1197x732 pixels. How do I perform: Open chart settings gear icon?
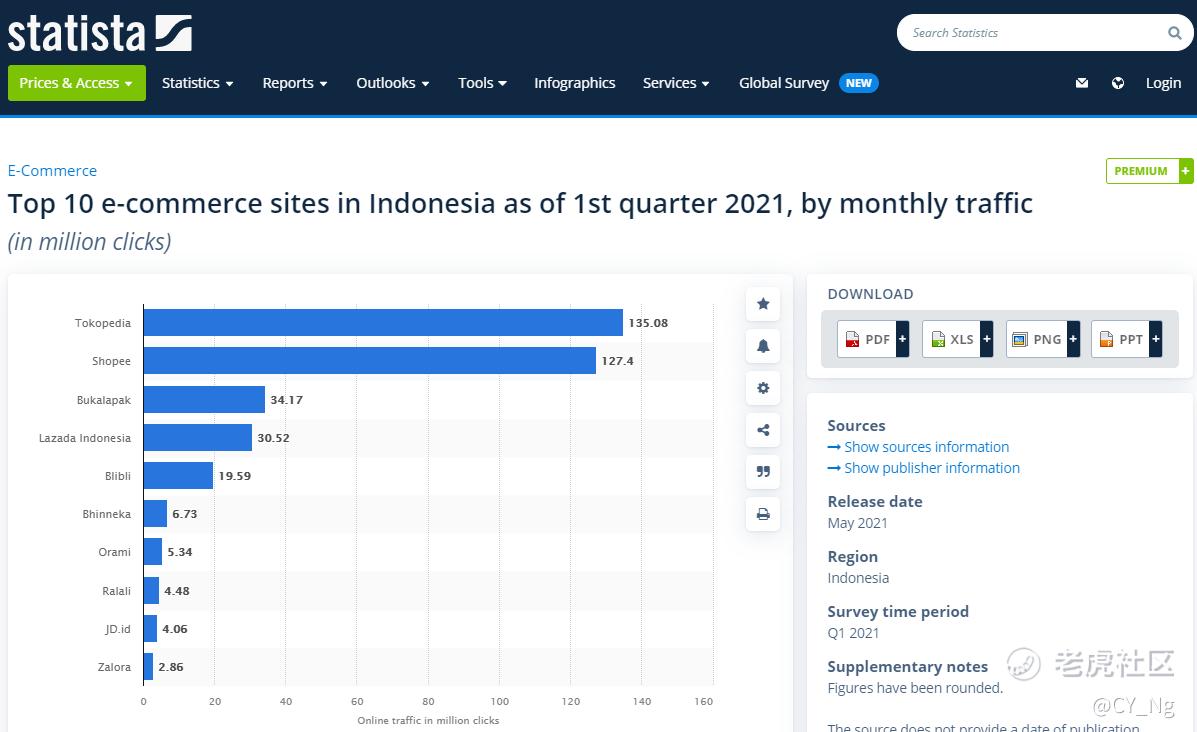pyautogui.click(x=763, y=388)
